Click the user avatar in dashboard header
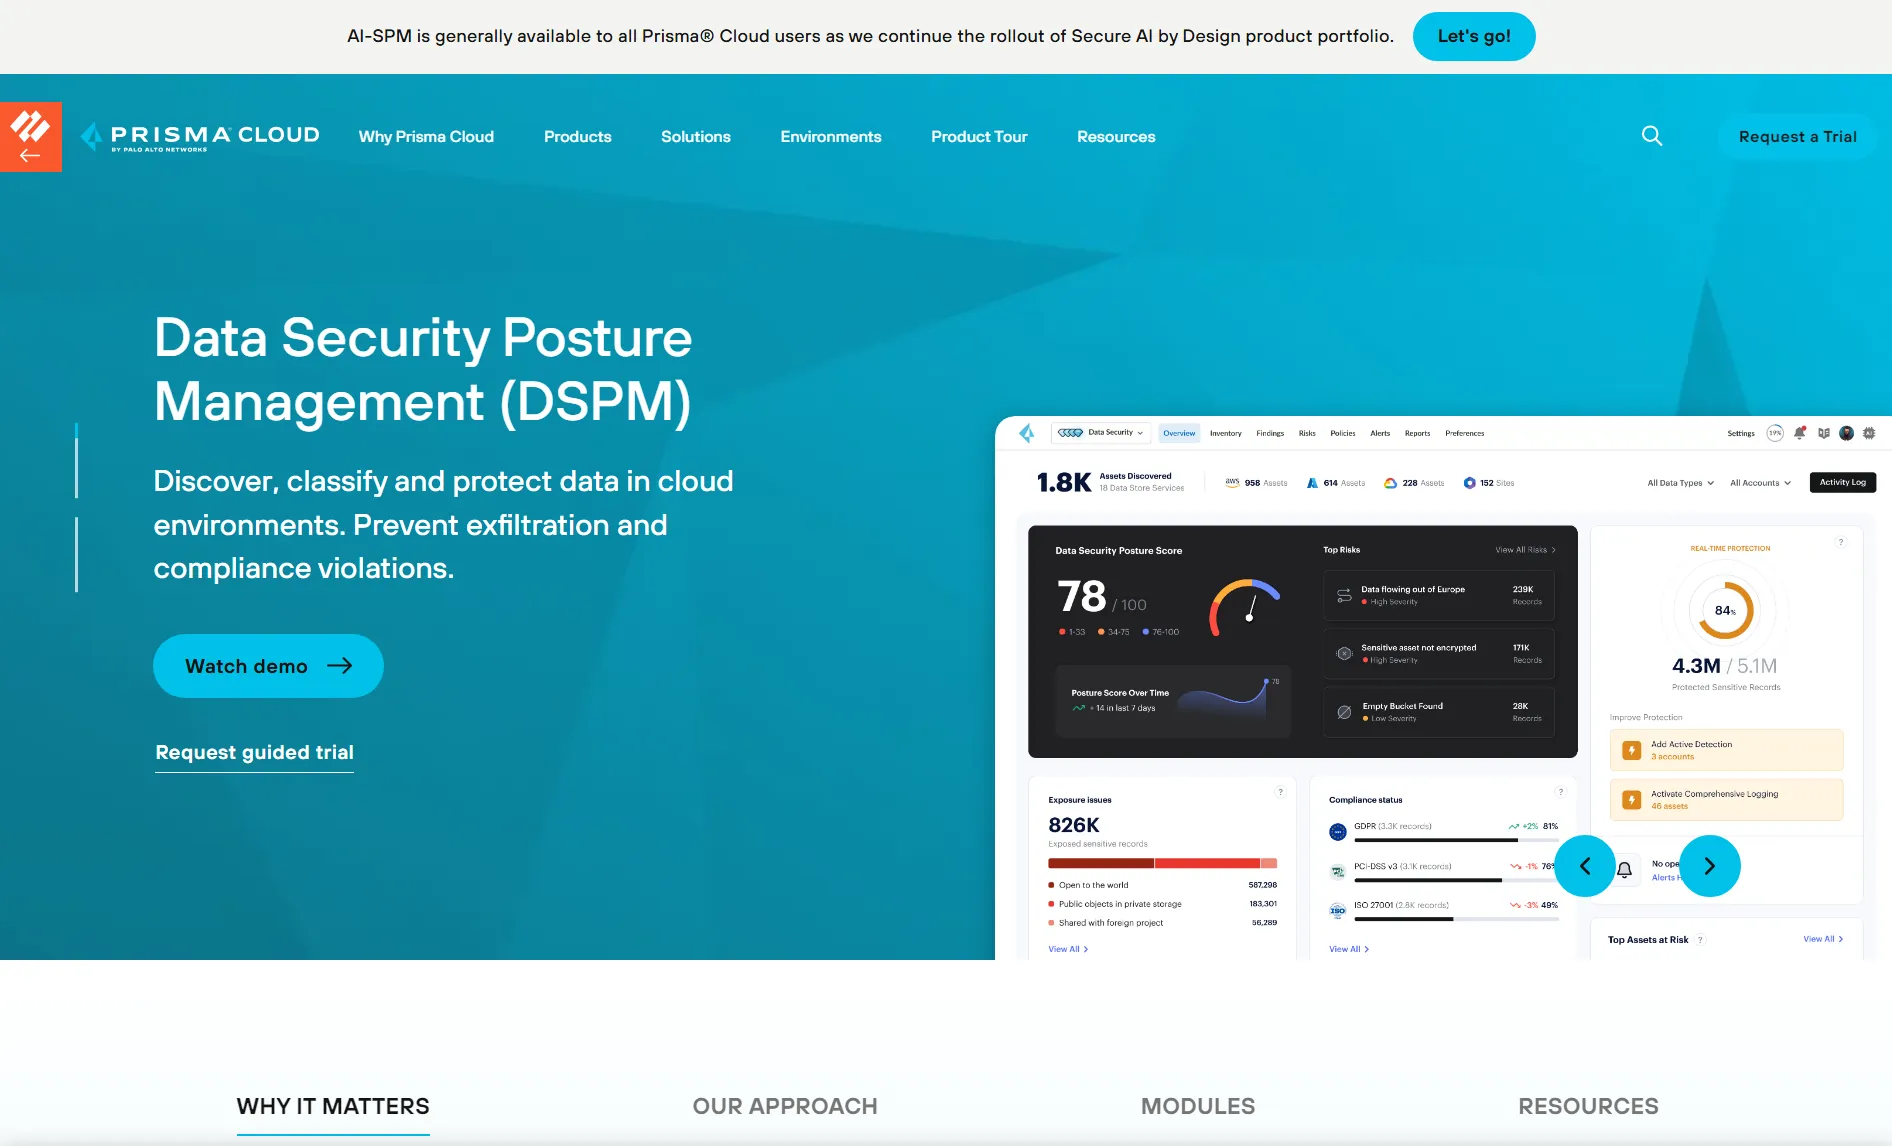This screenshot has height=1146, width=1892. 1846,434
